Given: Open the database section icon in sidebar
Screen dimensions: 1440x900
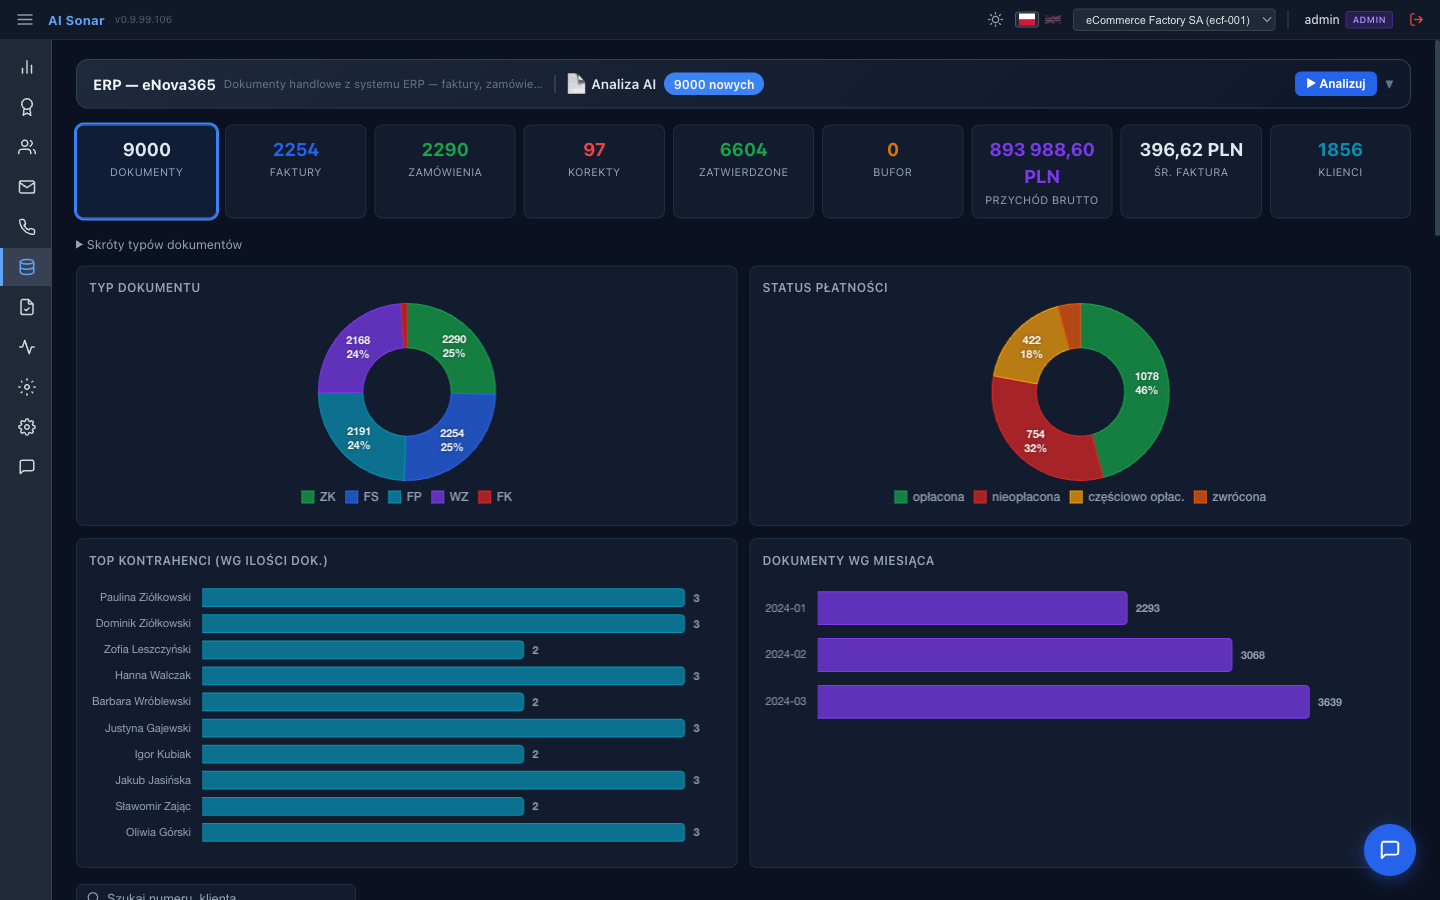Looking at the screenshot, I should [26, 267].
